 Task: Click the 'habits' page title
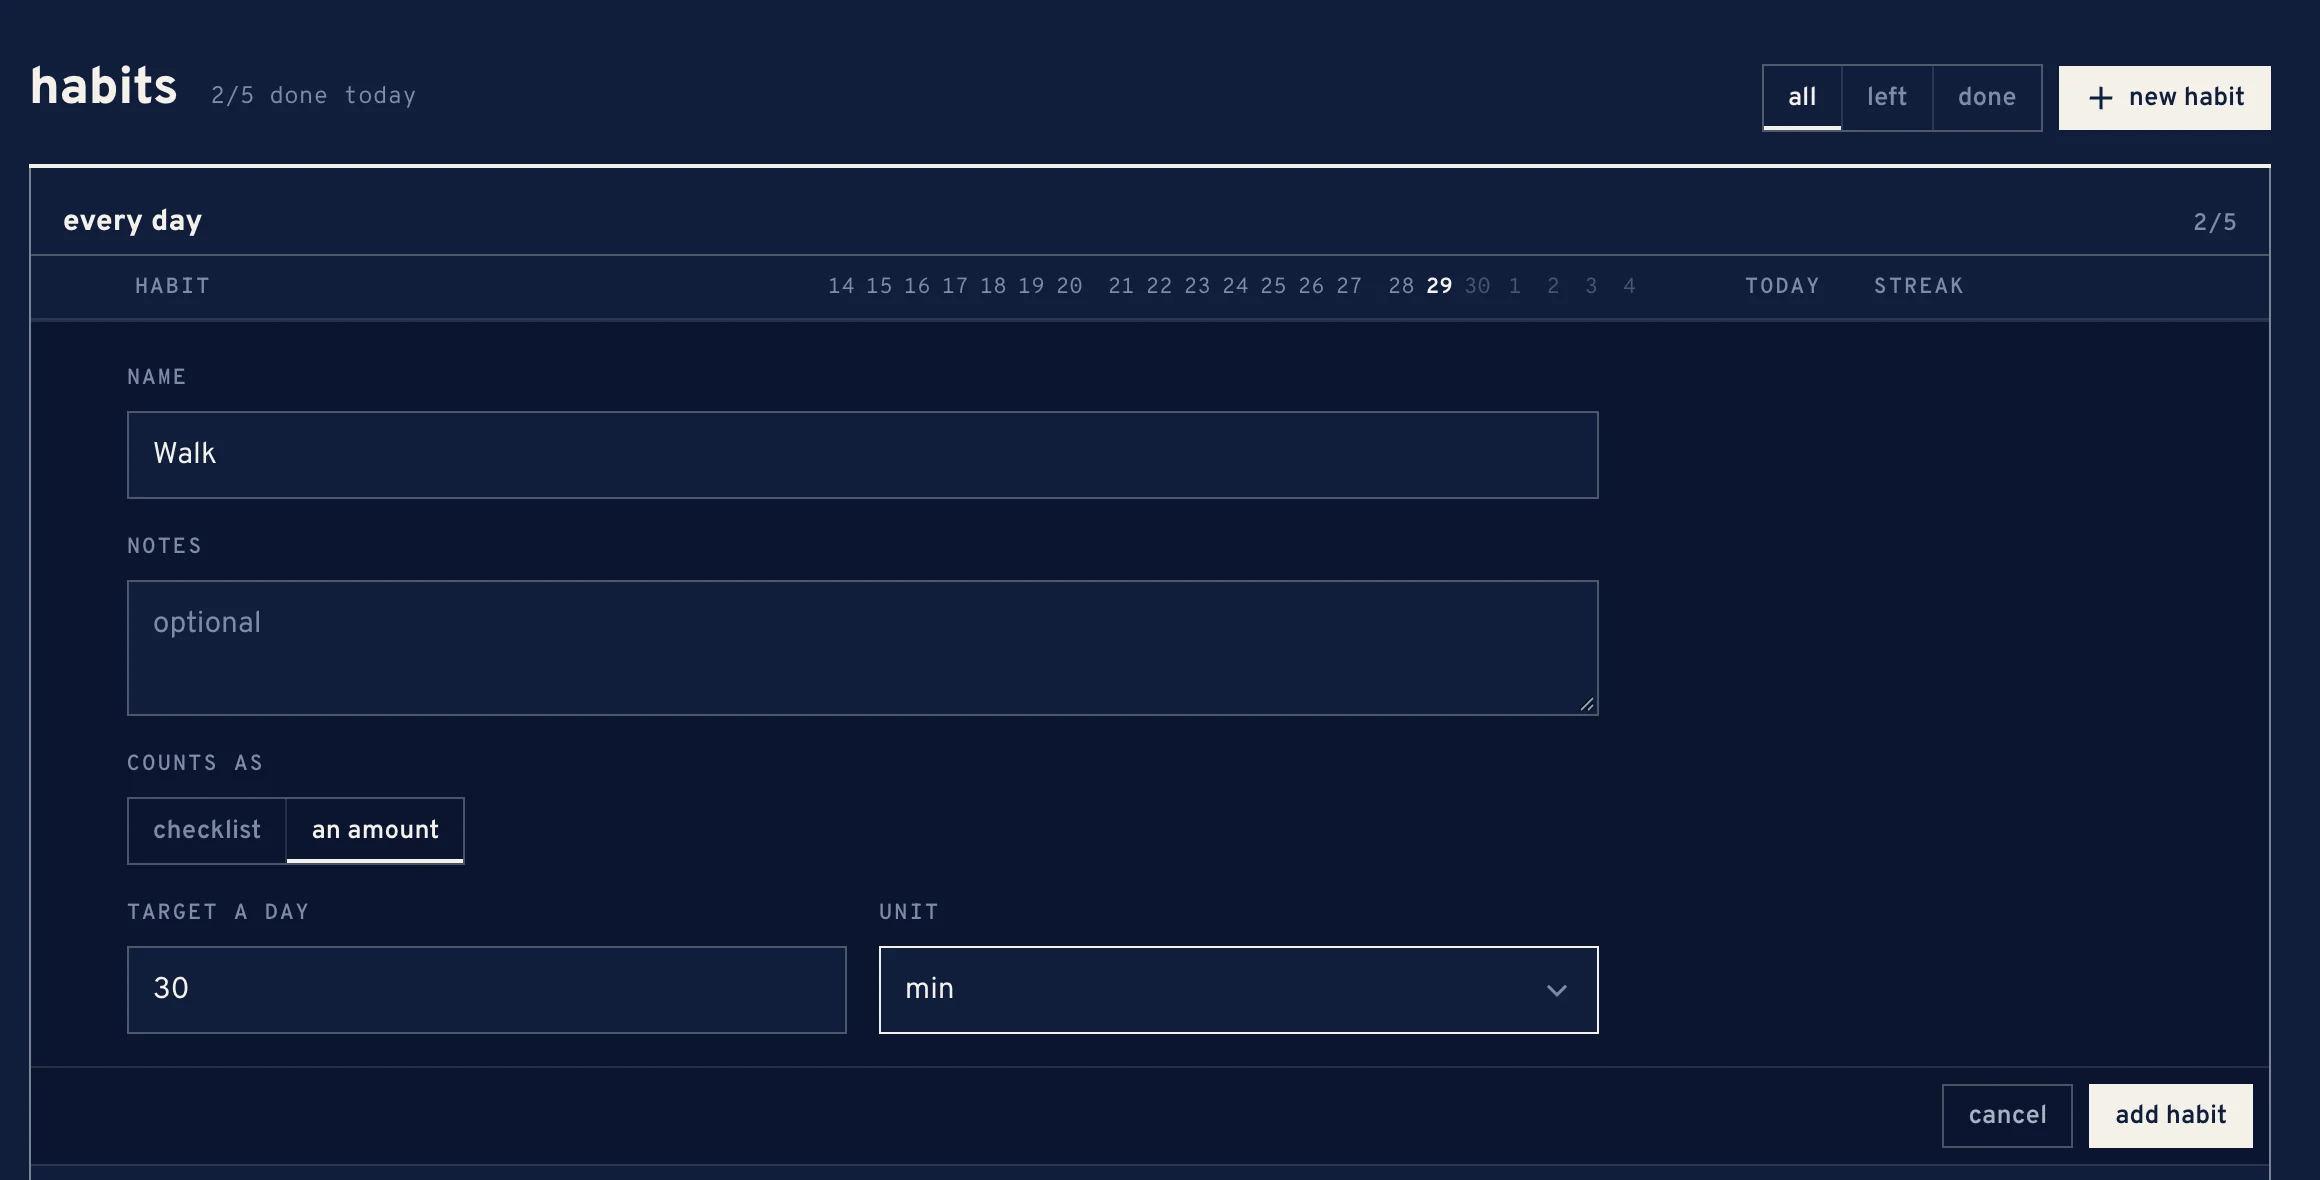pos(104,87)
